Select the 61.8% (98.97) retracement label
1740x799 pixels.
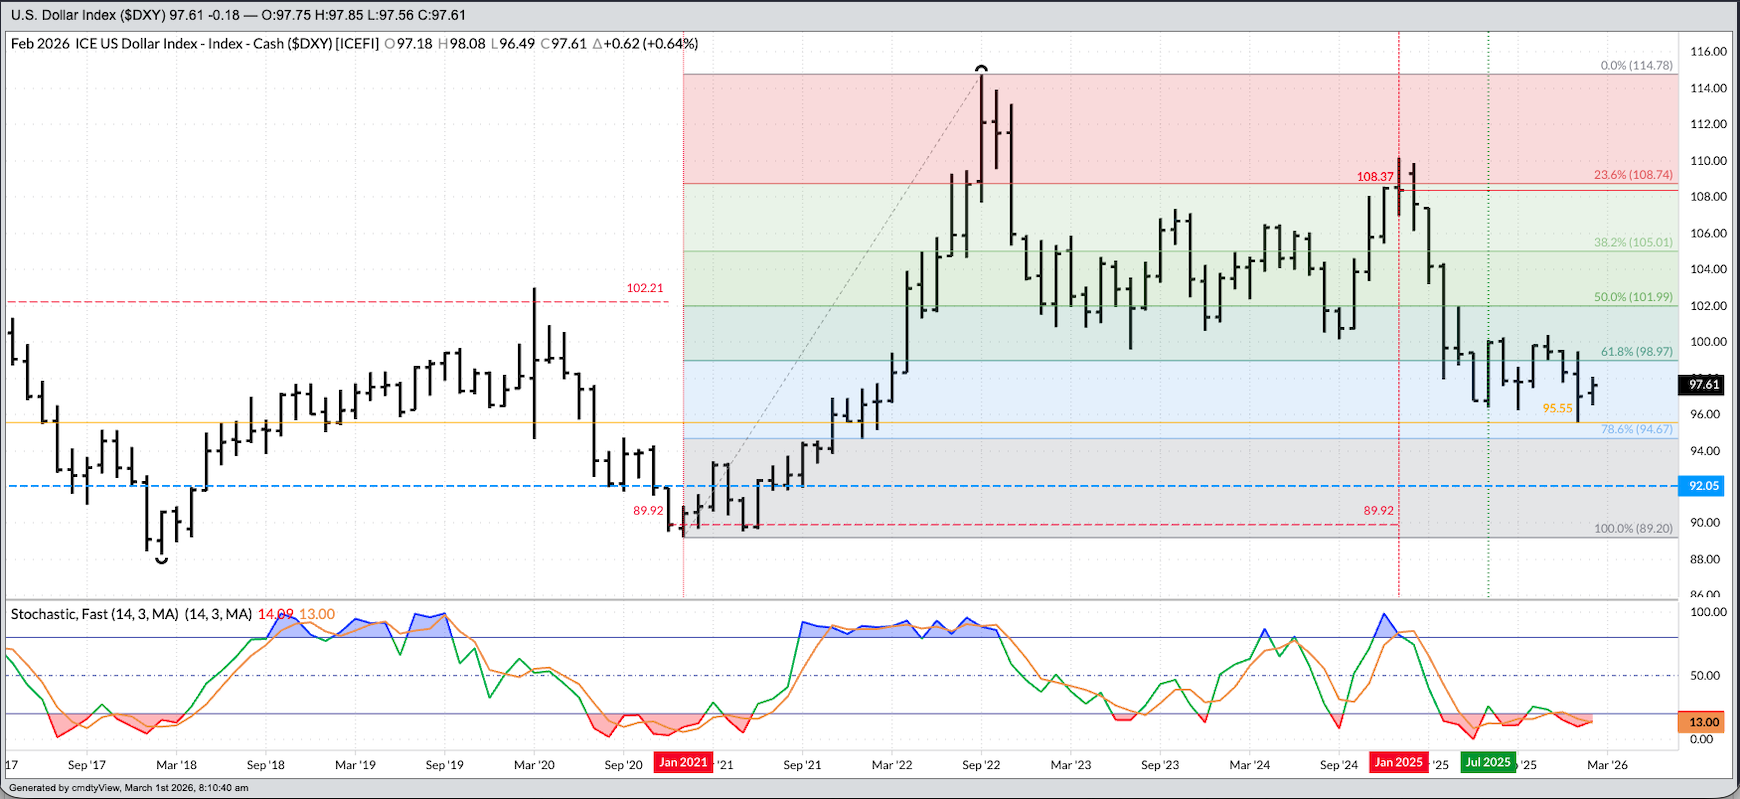click(1636, 352)
